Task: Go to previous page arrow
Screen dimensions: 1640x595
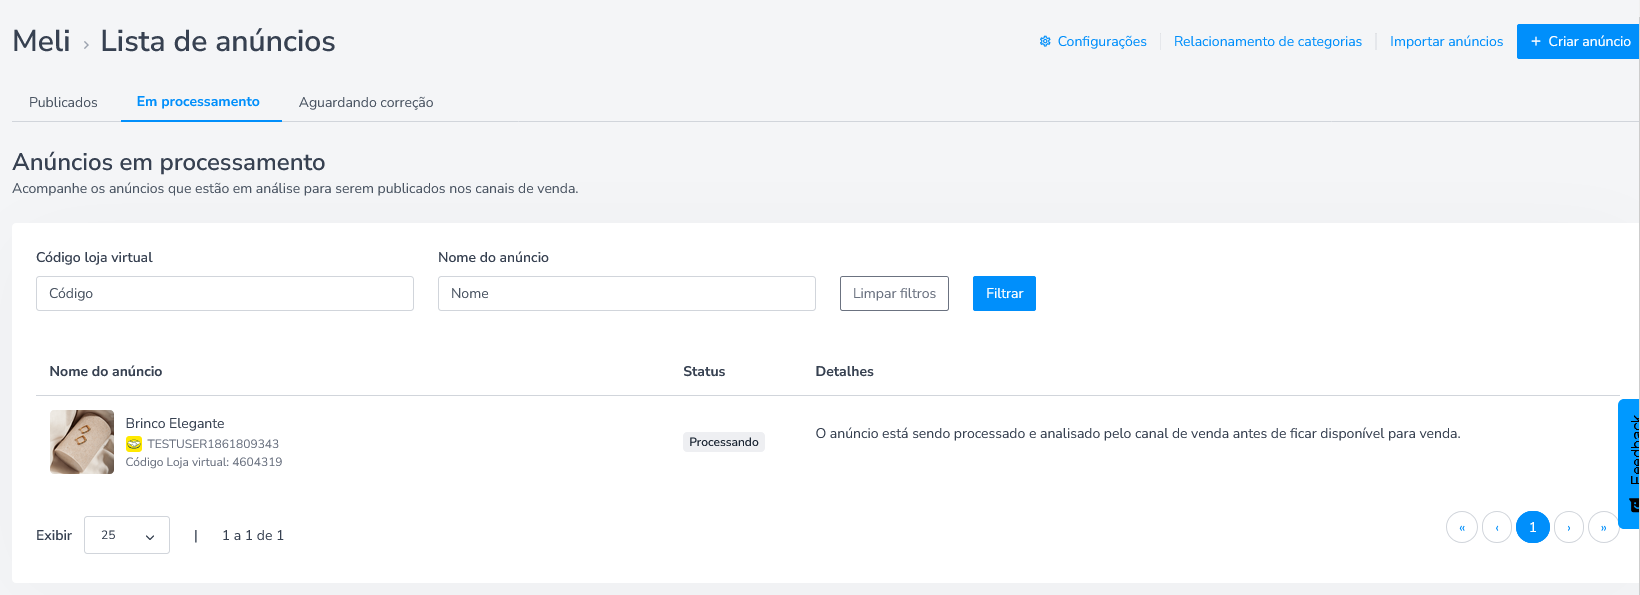Action: pos(1497,527)
